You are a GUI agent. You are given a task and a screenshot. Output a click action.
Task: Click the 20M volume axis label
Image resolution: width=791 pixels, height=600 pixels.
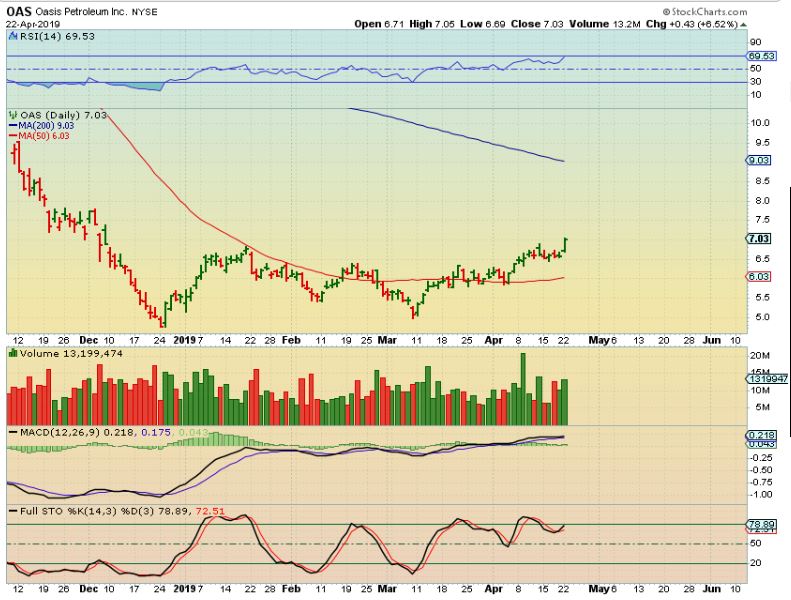click(760, 356)
